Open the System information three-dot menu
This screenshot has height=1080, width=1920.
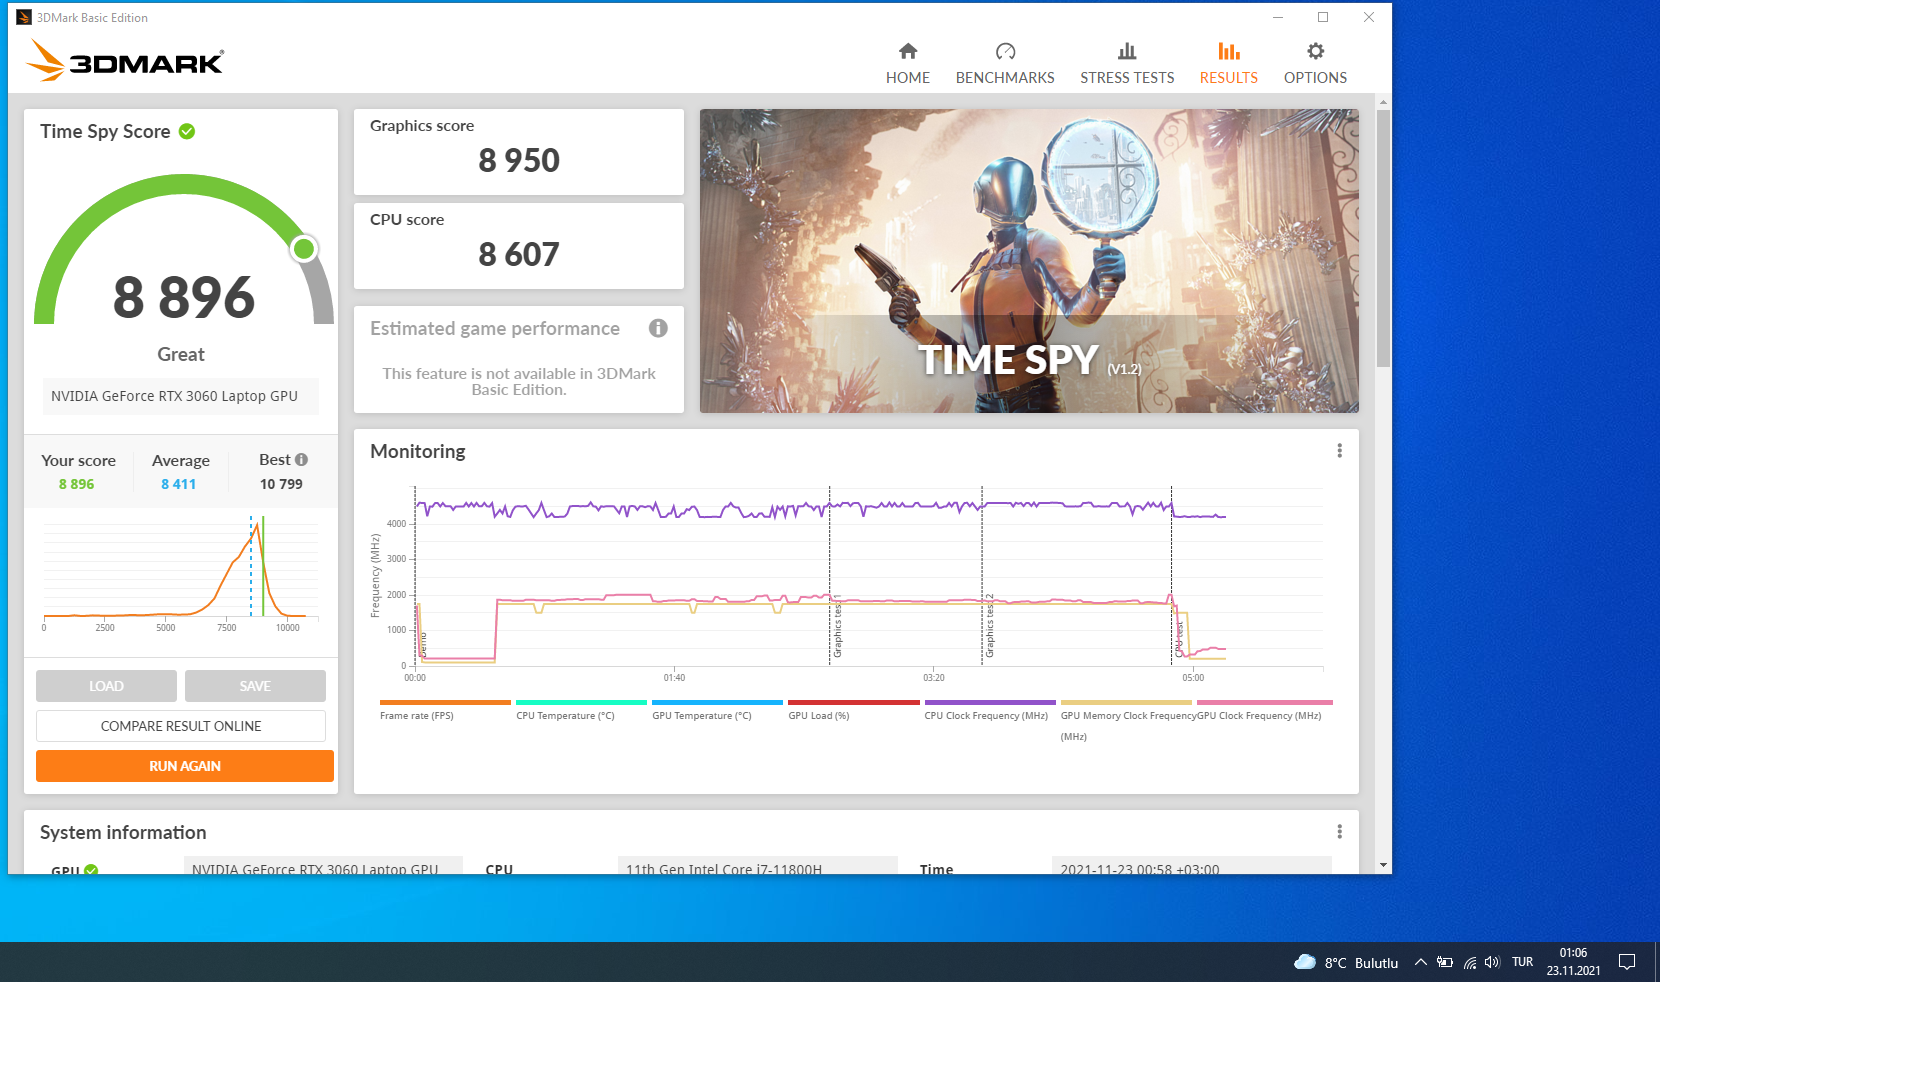click(x=1339, y=832)
